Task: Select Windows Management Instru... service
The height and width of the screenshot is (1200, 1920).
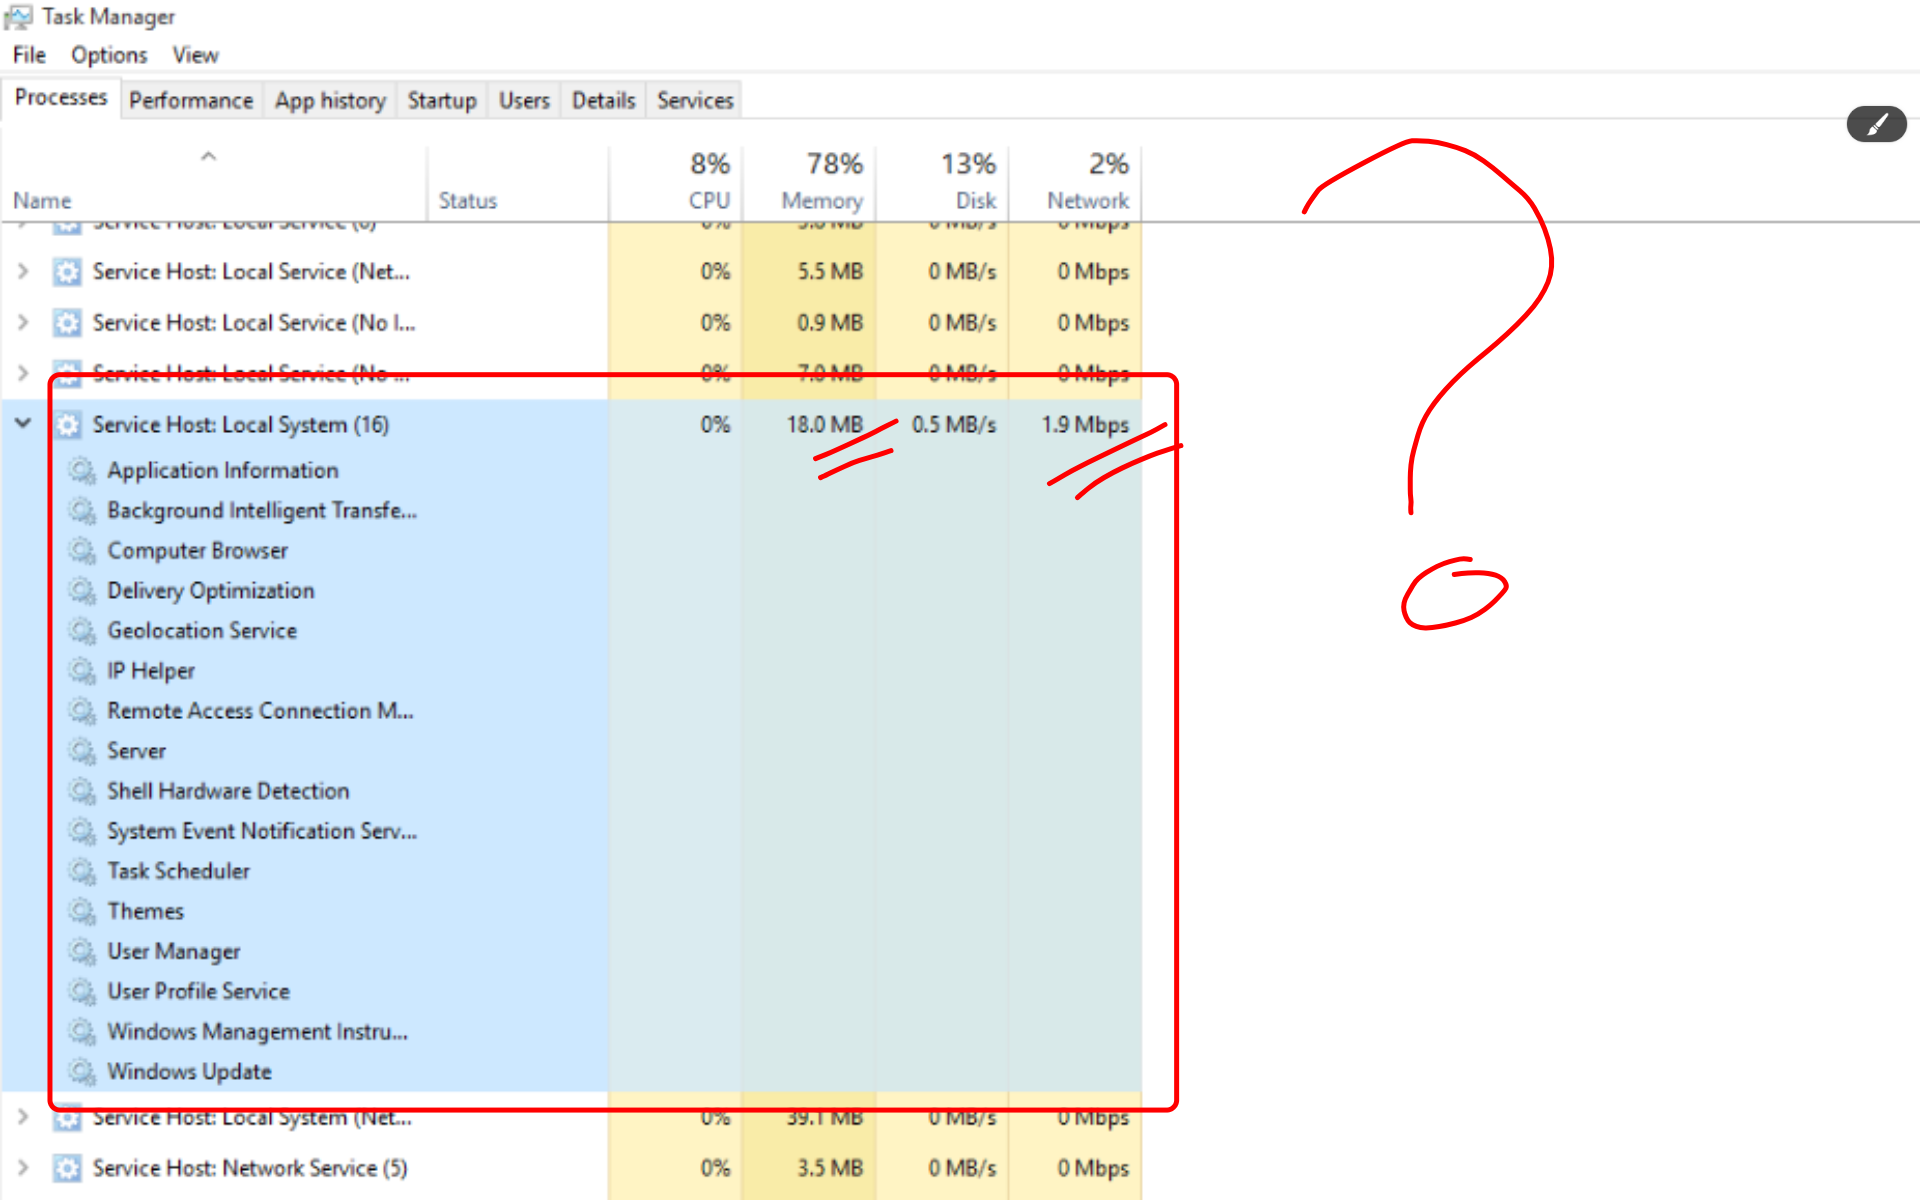Action: pyautogui.click(x=257, y=1031)
